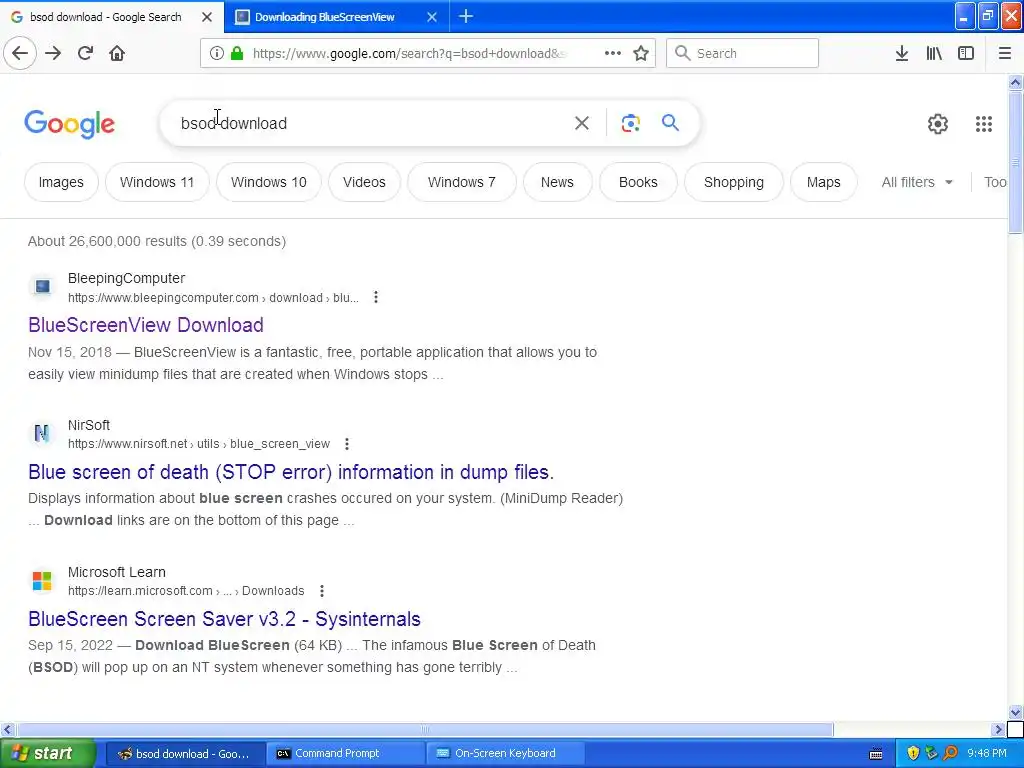Viewport: 1024px width, 768px height.
Task: Click the magnifier tray icon
Action: tap(950, 753)
